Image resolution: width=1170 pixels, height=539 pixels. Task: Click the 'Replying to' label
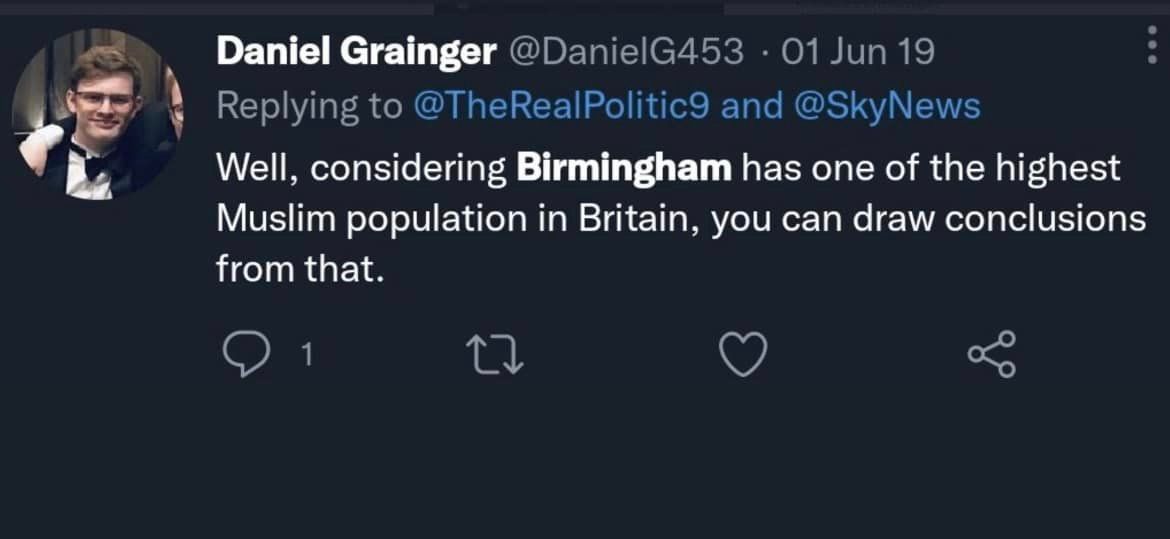pos(308,107)
